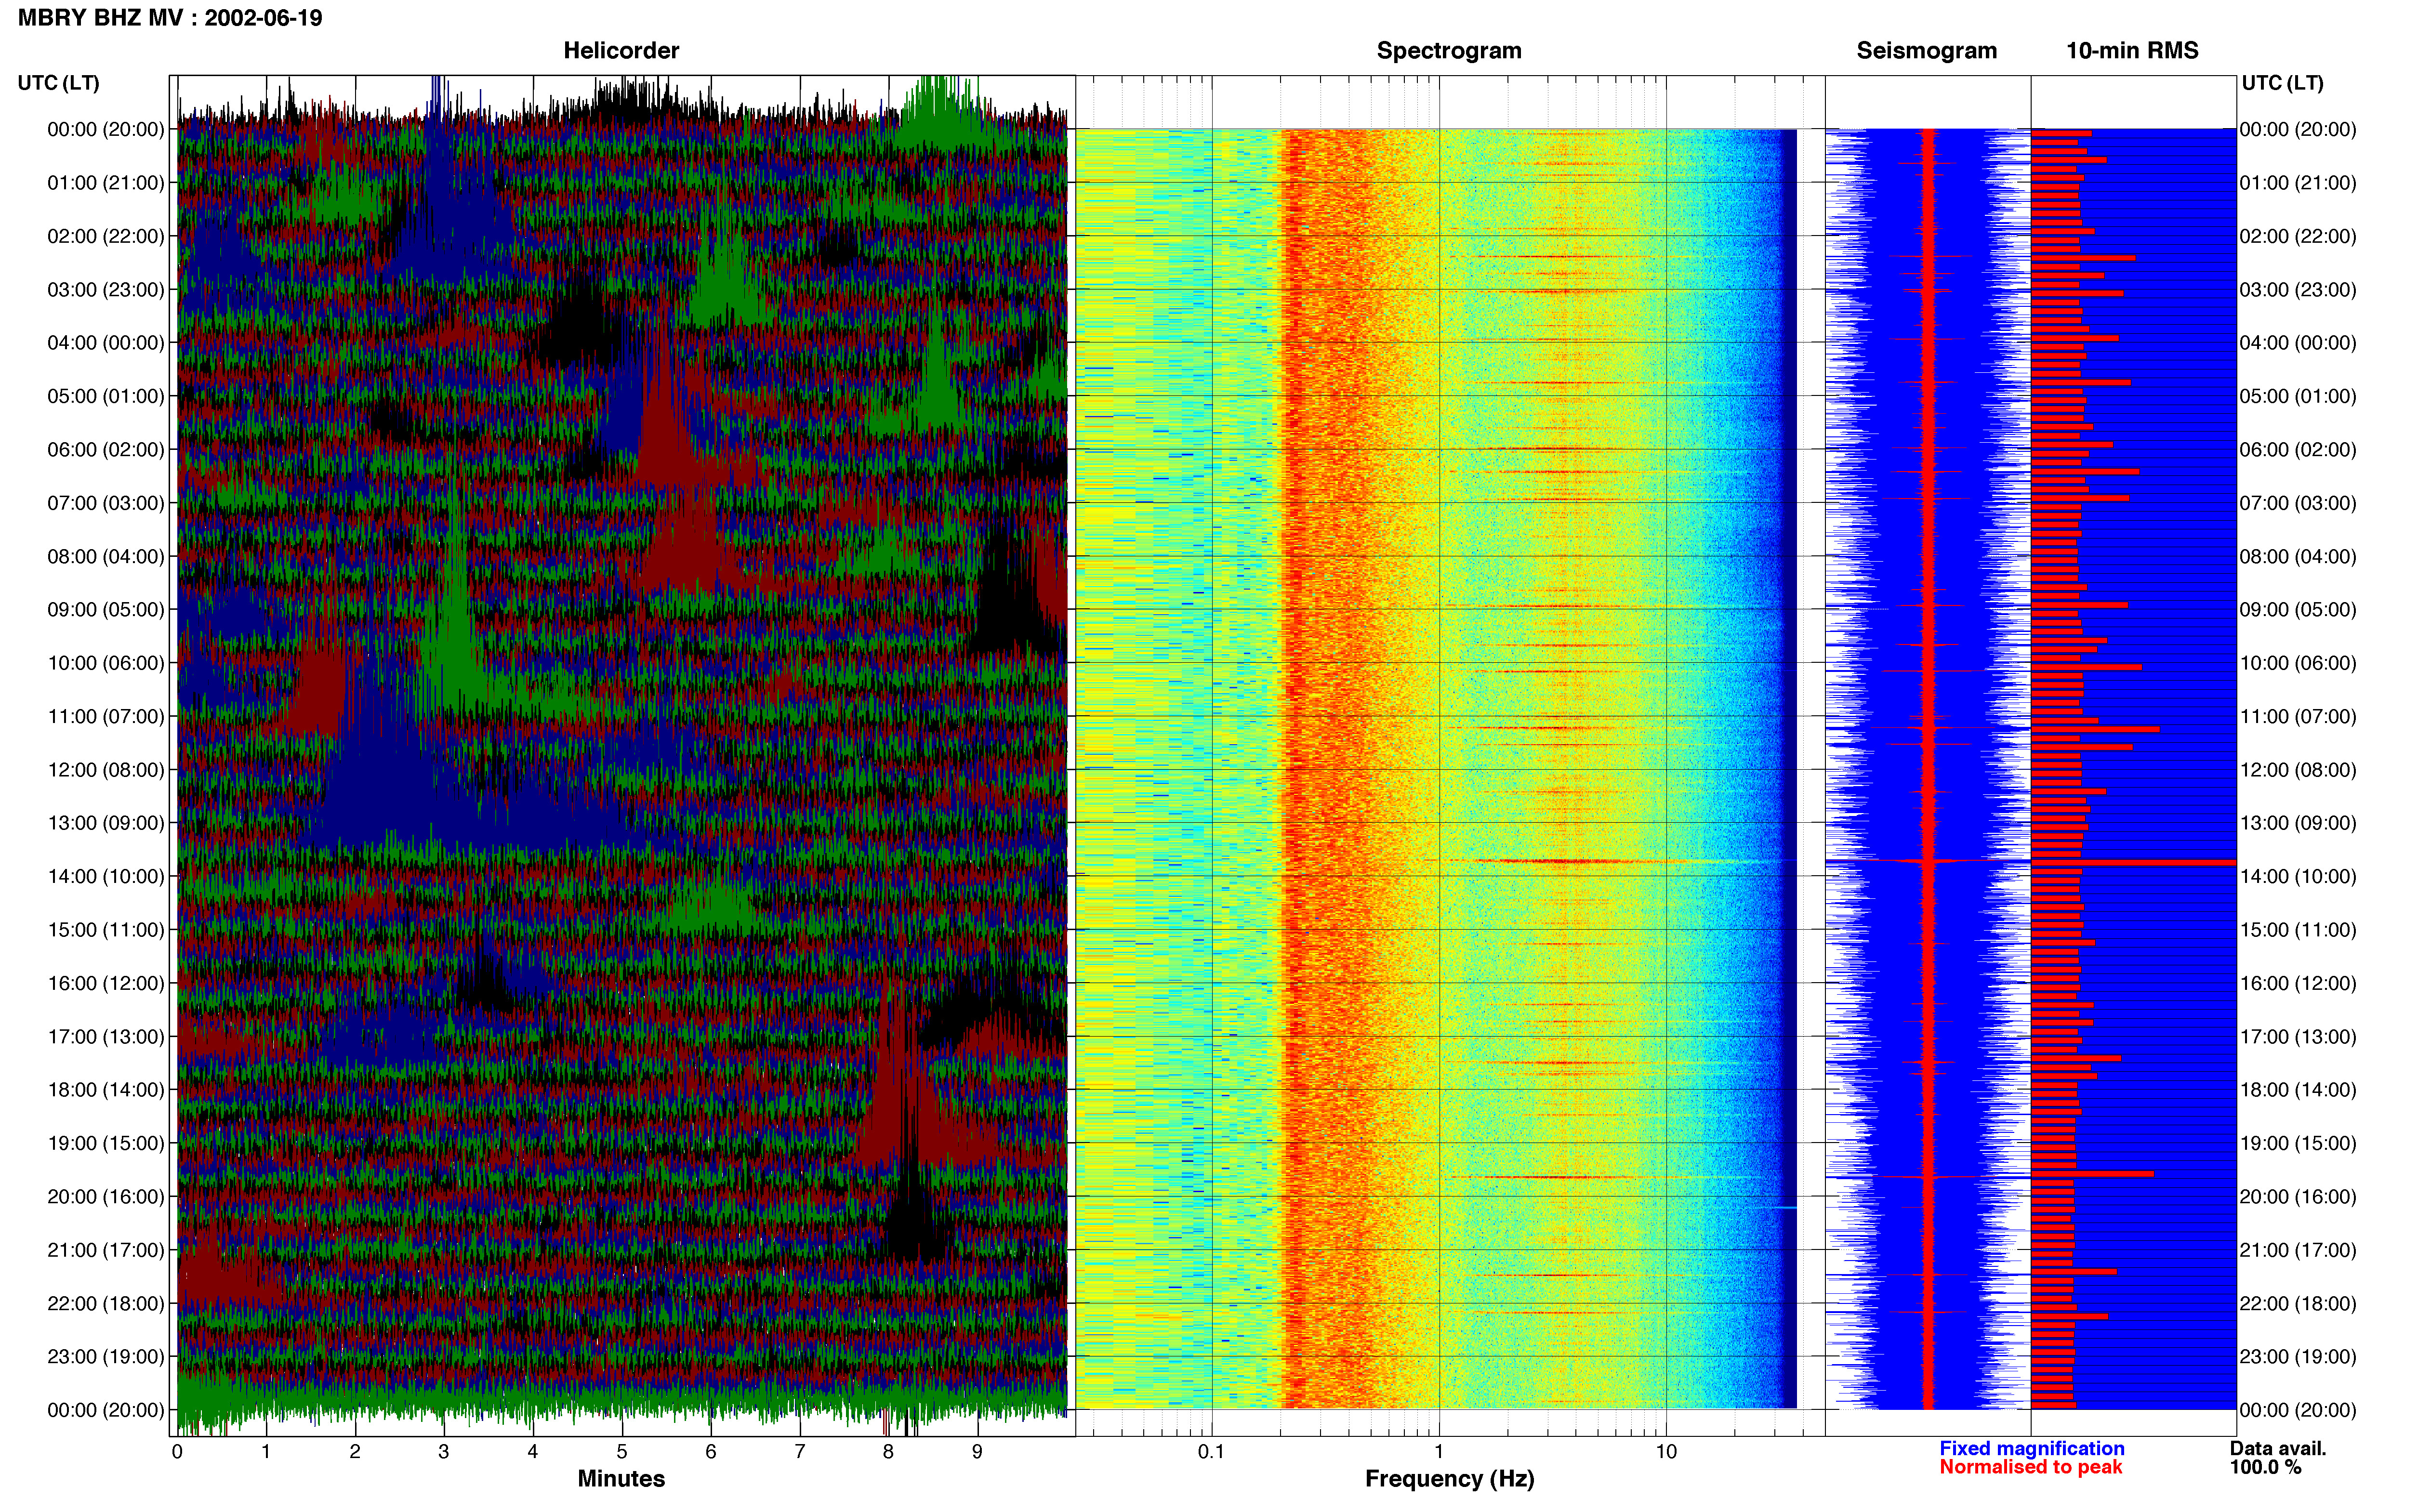The width and height of the screenshot is (2418, 1512).
Task: Click the red 'Normalised to peak' legend text
Action: click(2030, 1467)
